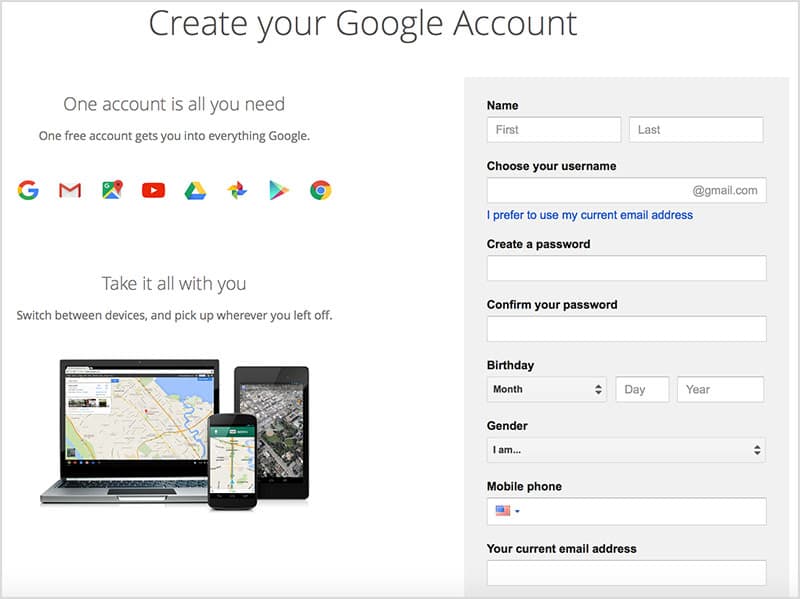Click the Confirm your password field
Image resolution: width=800 pixels, height=599 pixels.
[627, 329]
